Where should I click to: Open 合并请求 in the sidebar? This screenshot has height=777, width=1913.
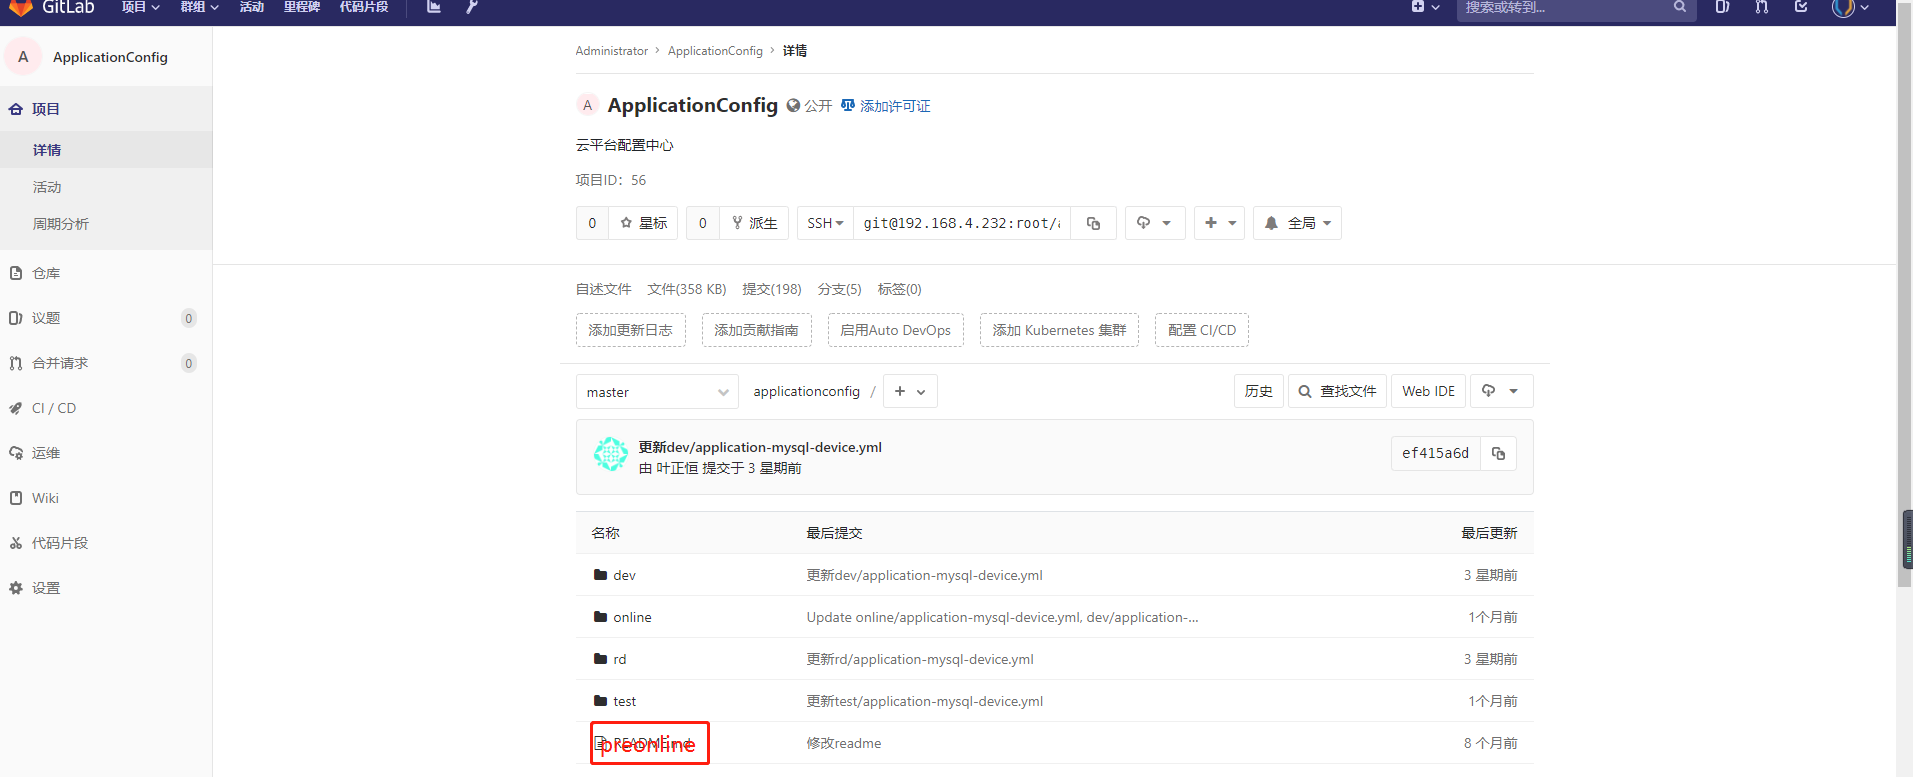point(106,363)
